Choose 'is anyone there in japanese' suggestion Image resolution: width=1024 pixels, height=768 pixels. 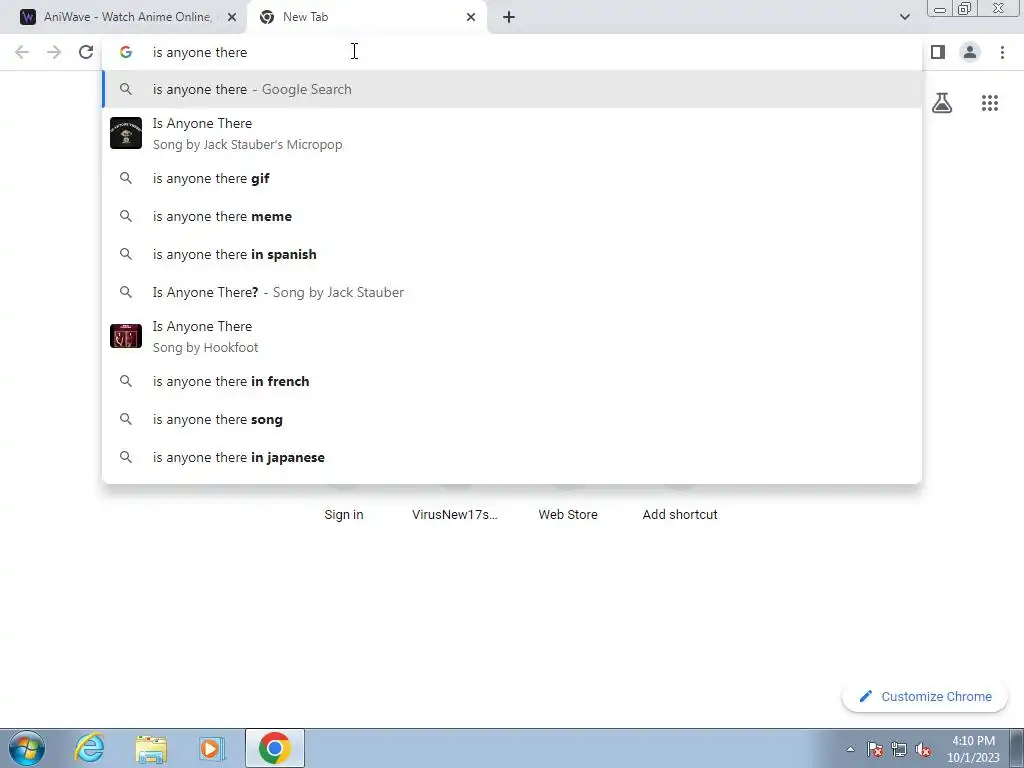click(512, 457)
